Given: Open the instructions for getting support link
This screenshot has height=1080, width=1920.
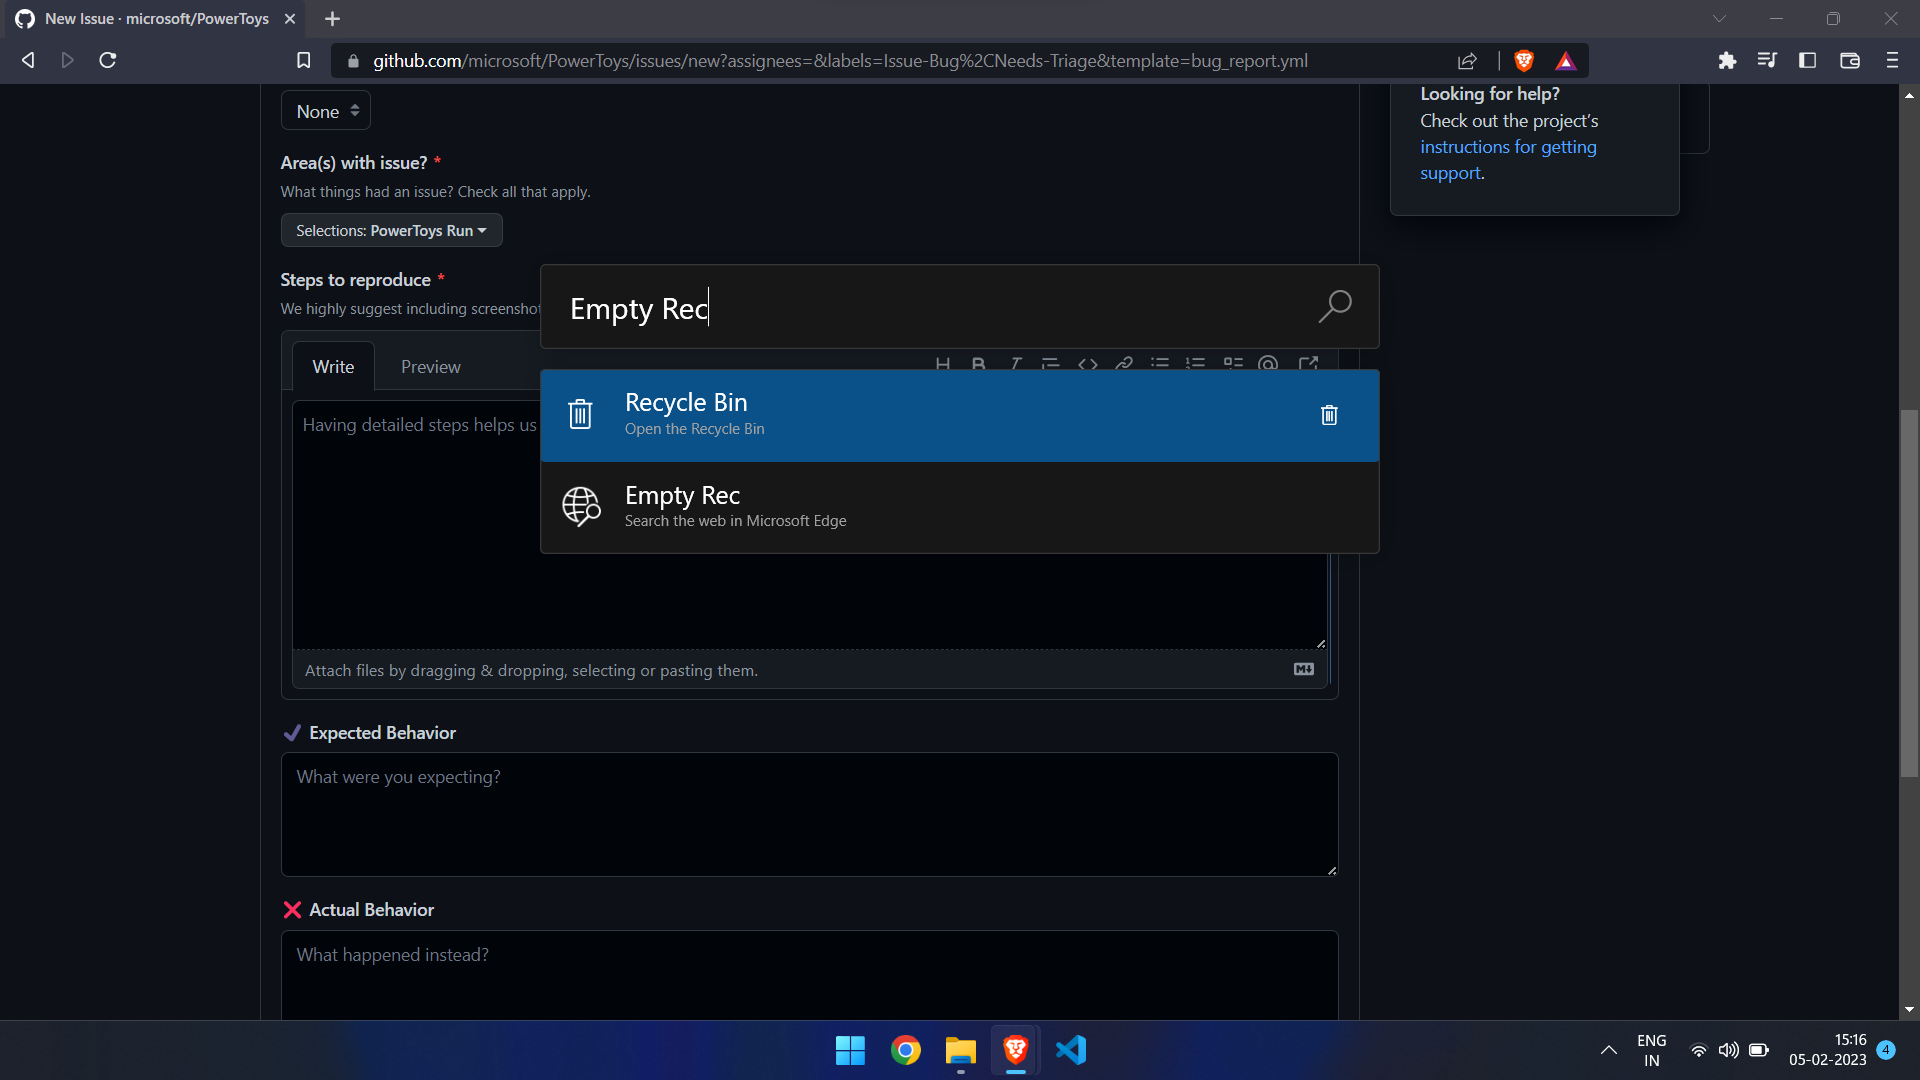Looking at the screenshot, I should click(x=1508, y=146).
